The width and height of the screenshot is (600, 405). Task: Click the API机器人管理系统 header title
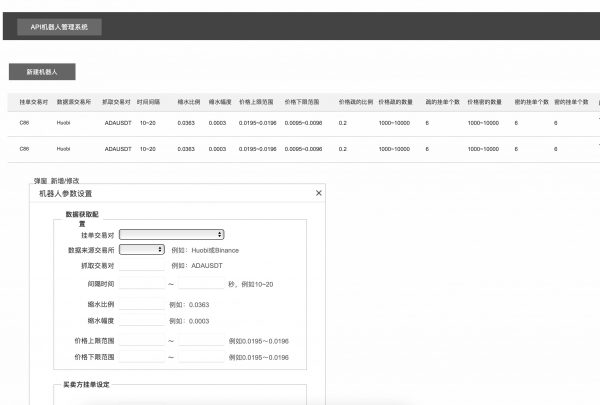coord(59,27)
